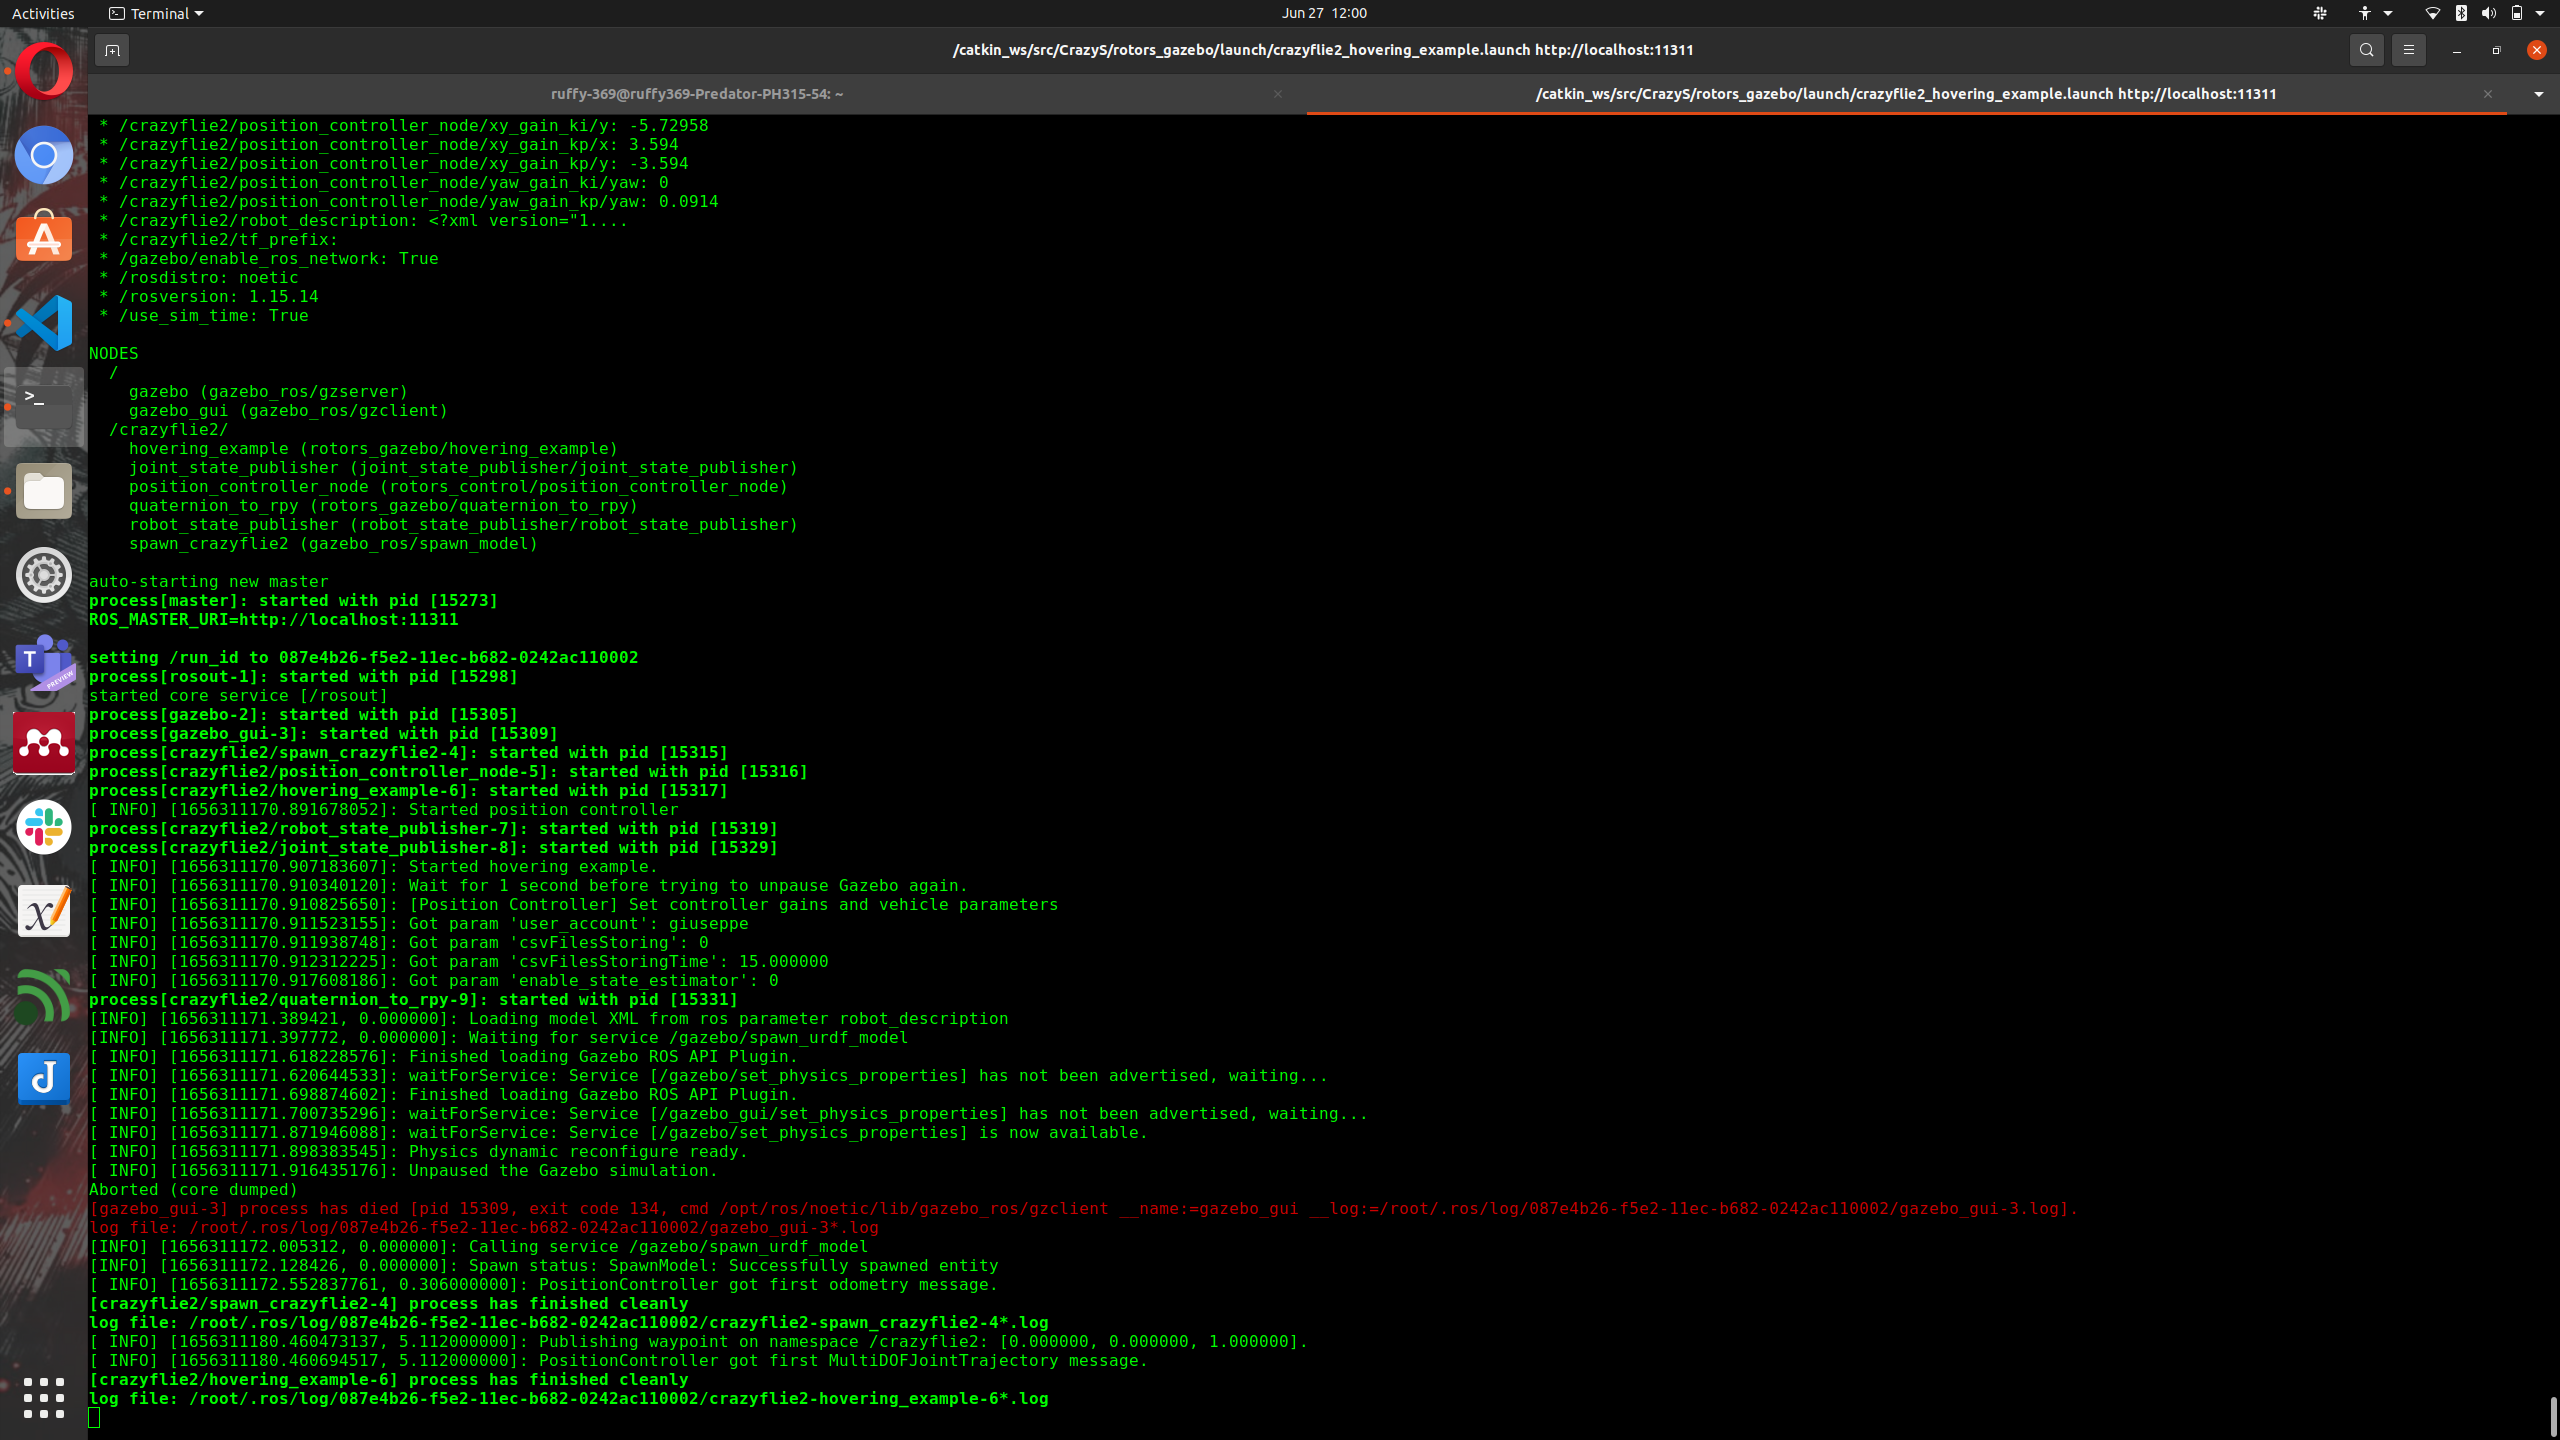Image resolution: width=2560 pixels, height=1440 pixels.
Task: Click the 'setting /run_id to' line
Action: point(363,657)
